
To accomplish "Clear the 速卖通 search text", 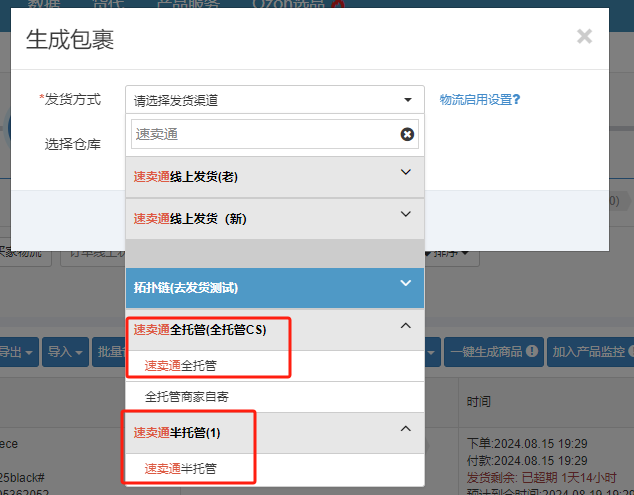I will pos(407,134).
